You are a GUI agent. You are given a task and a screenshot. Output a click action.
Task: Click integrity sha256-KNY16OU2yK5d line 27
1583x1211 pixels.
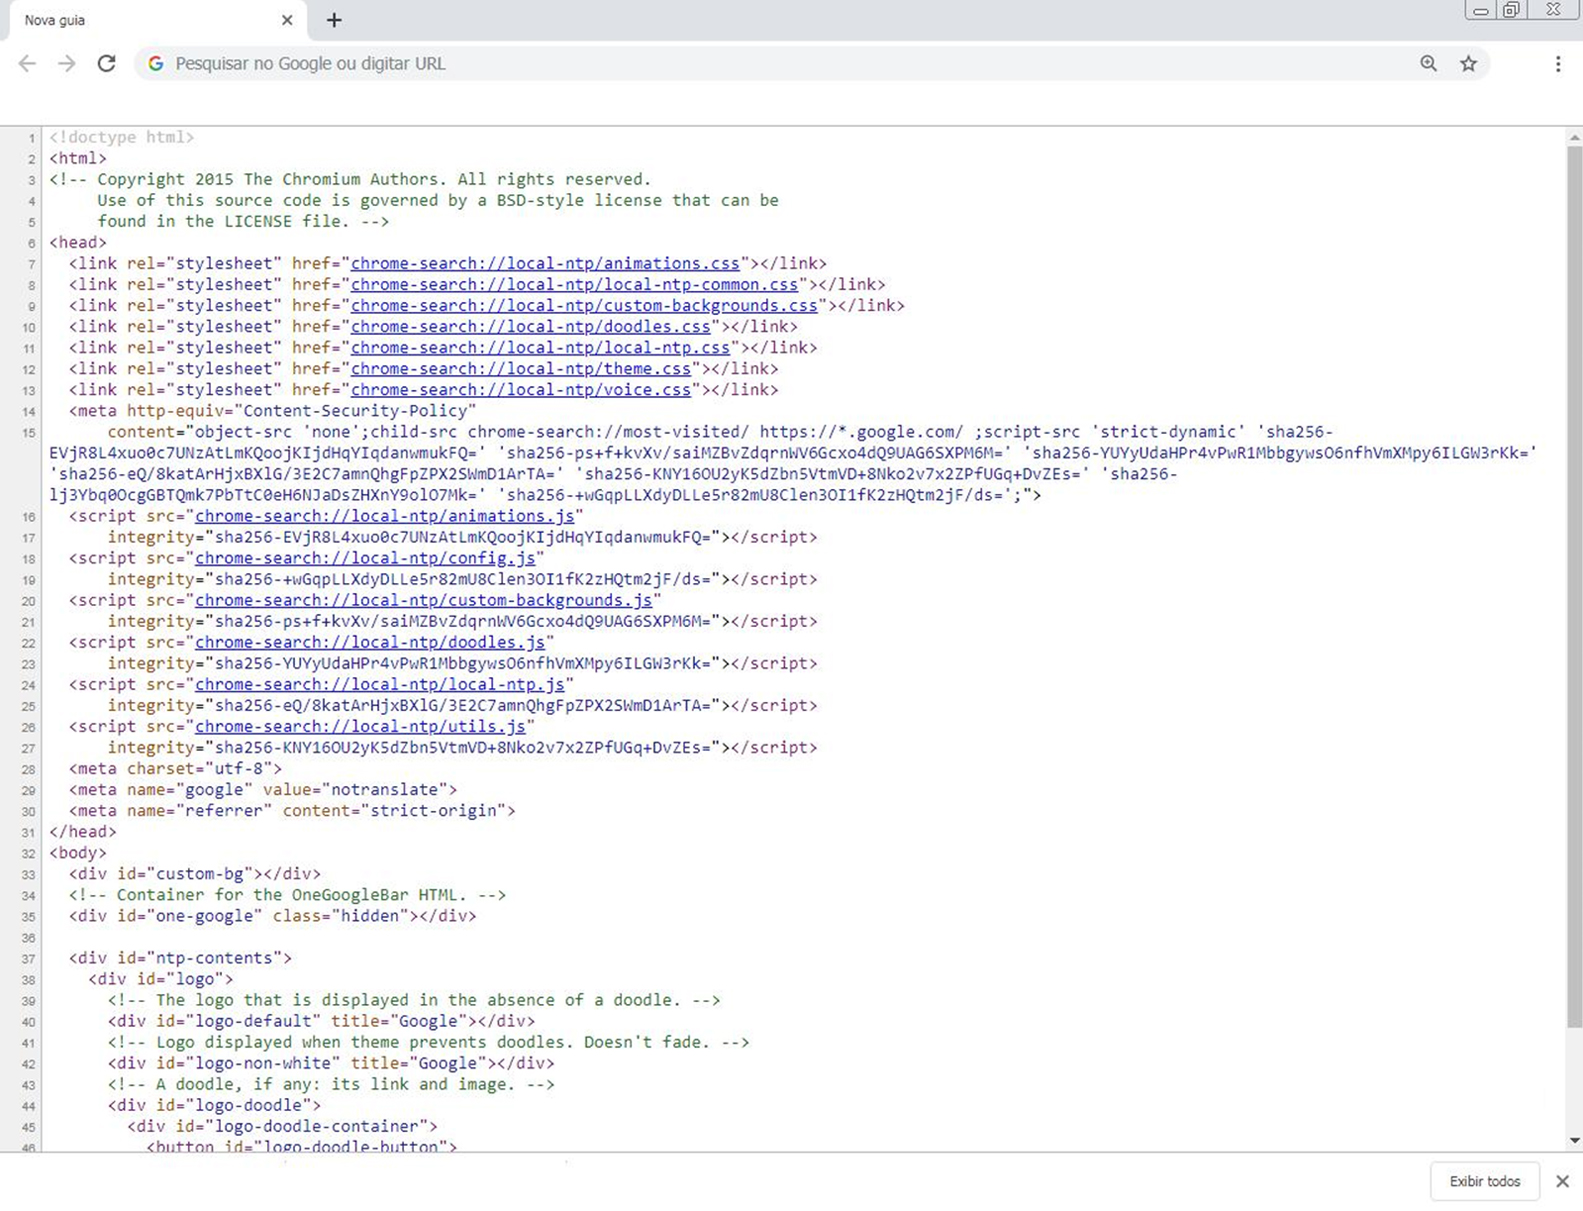[462, 747]
